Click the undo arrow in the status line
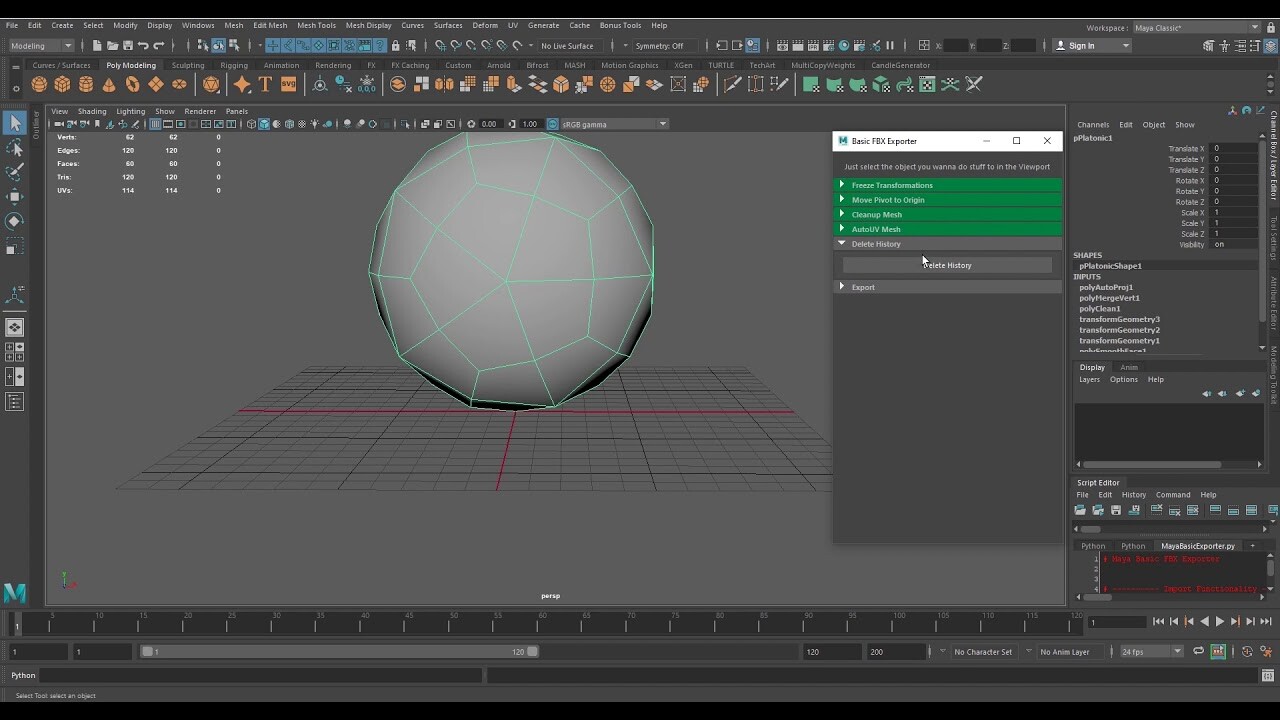This screenshot has width=1280, height=720. click(x=143, y=46)
